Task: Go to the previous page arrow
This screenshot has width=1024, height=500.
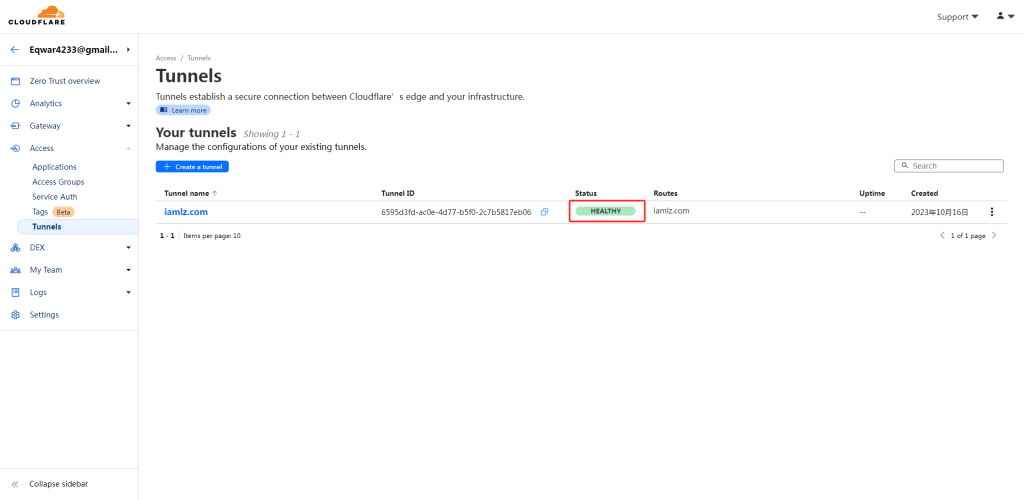Action: pyautogui.click(x=942, y=235)
